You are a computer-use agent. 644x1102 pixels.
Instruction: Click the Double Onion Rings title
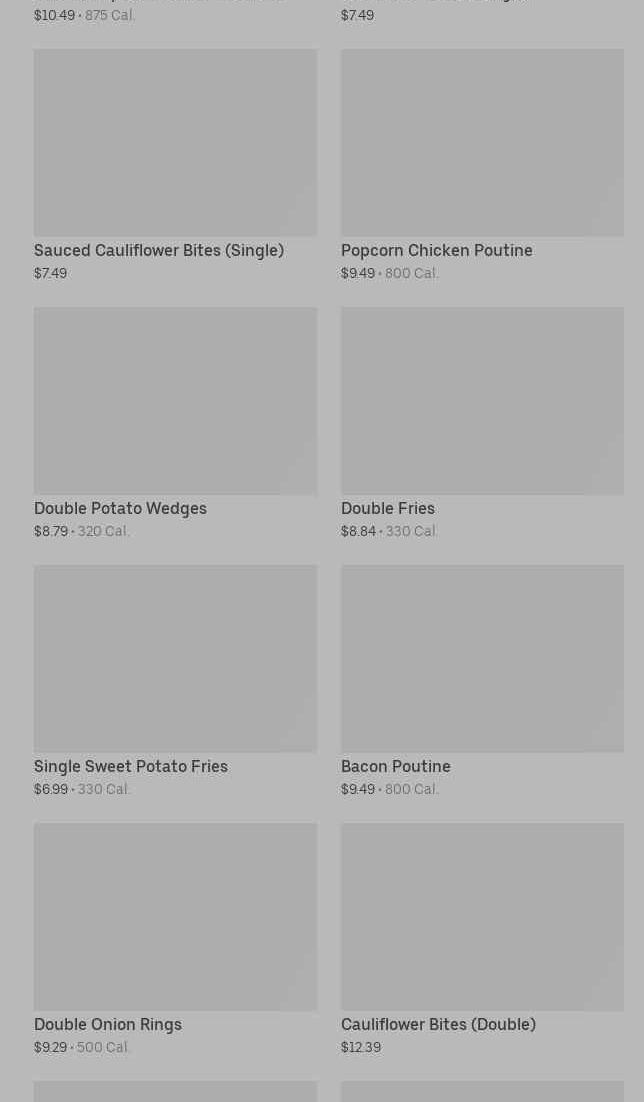108,1025
